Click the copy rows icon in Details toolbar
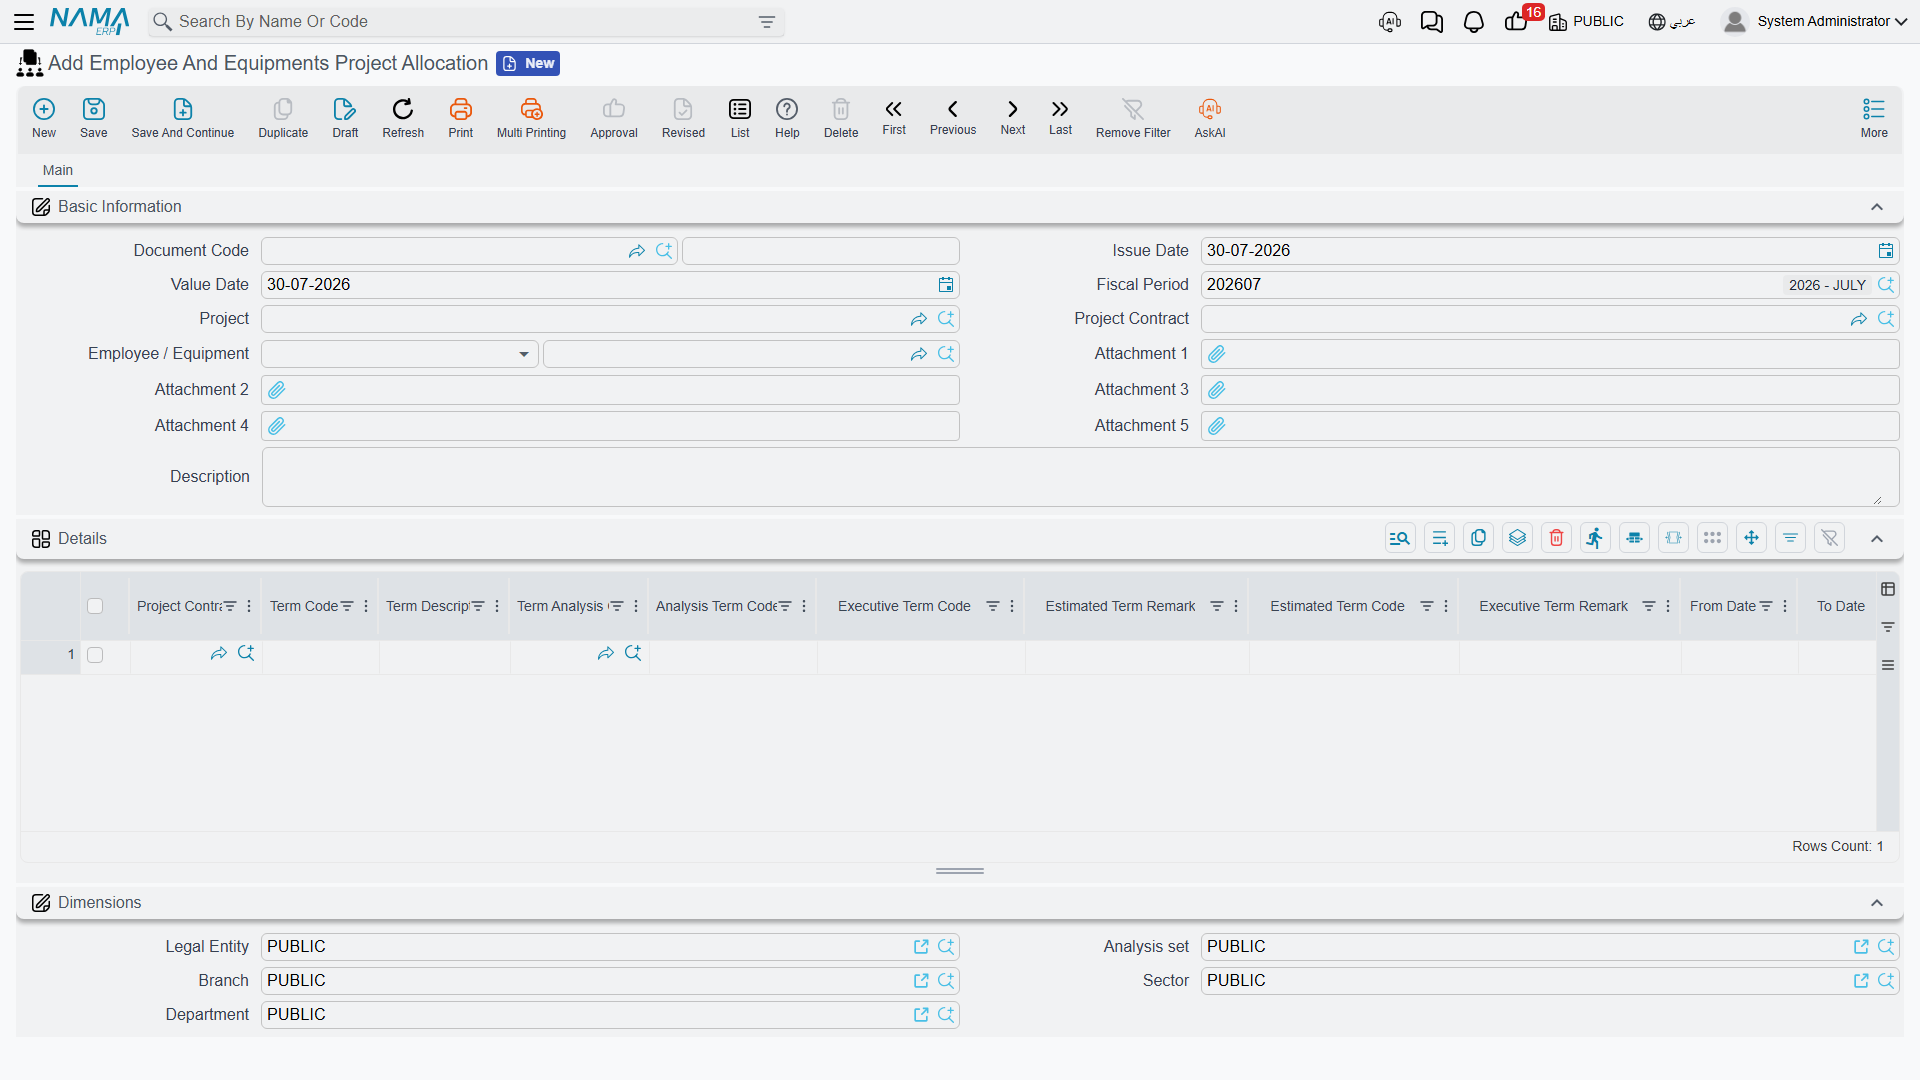1920x1080 pixels. (1478, 538)
